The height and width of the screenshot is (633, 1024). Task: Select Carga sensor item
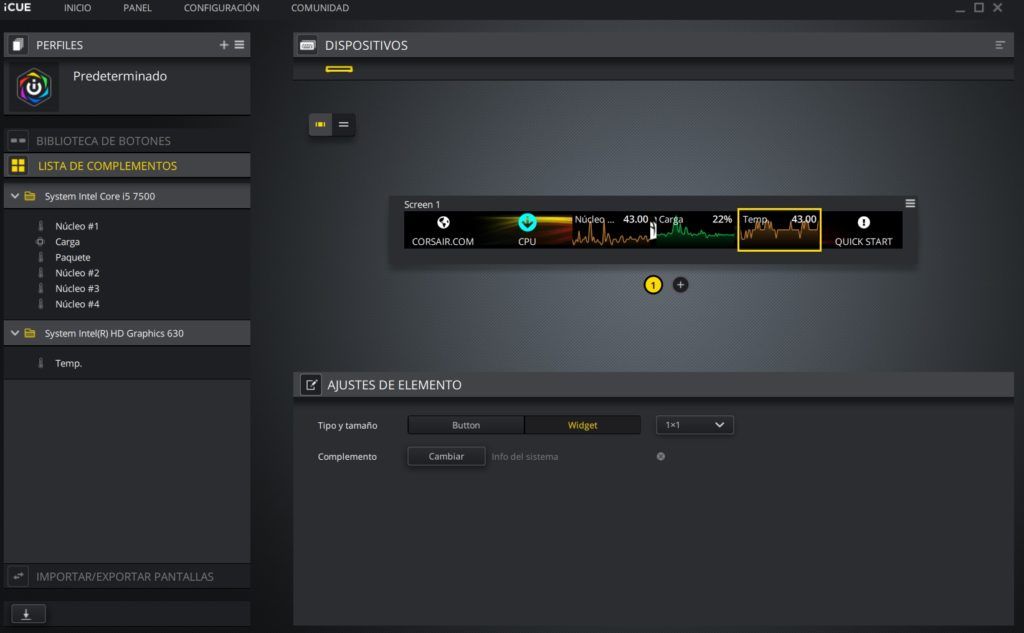(67, 242)
